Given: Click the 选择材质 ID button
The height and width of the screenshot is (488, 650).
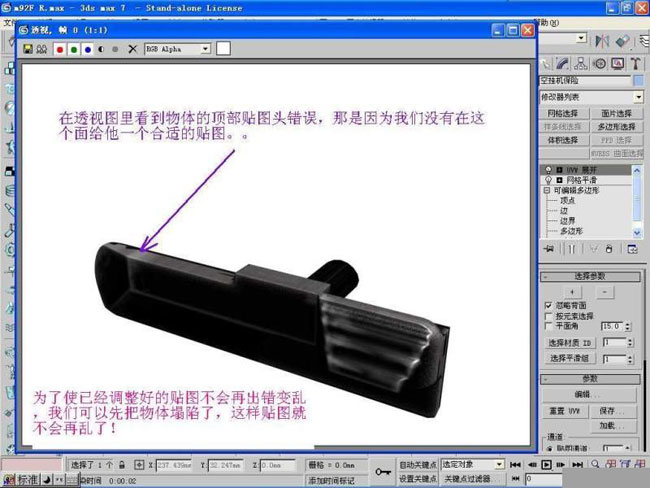Looking at the screenshot, I should pyautogui.click(x=569, y=343).
